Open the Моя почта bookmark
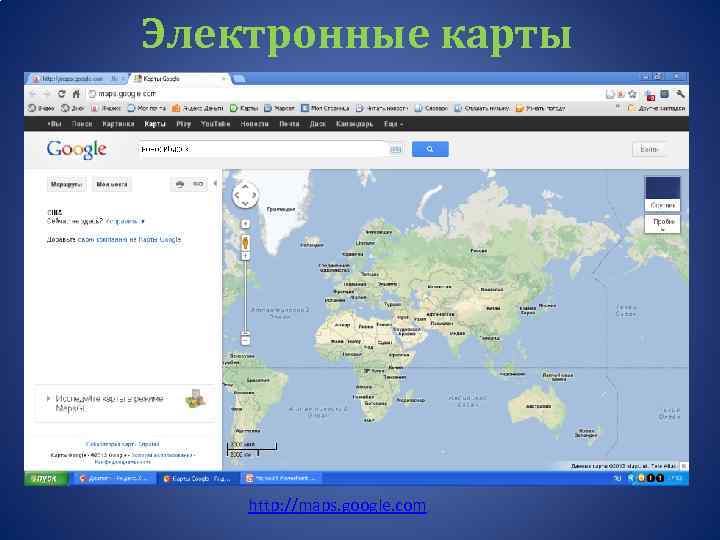The width and height of the screenshot is (720, 540). (146, 108)
